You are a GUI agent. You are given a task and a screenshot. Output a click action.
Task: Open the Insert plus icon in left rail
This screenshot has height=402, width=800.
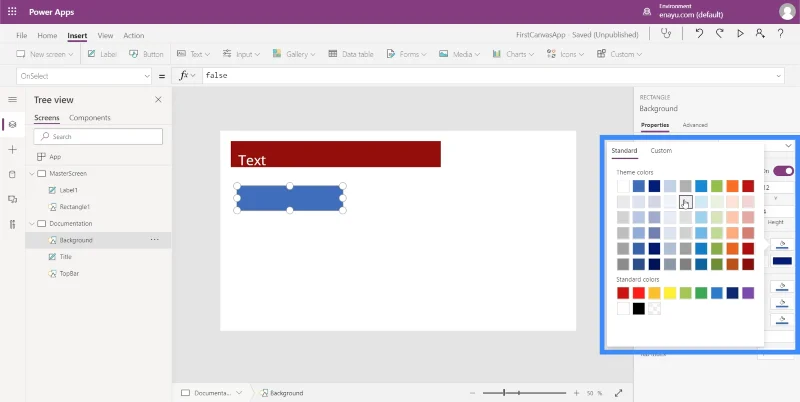pos(13,149)
